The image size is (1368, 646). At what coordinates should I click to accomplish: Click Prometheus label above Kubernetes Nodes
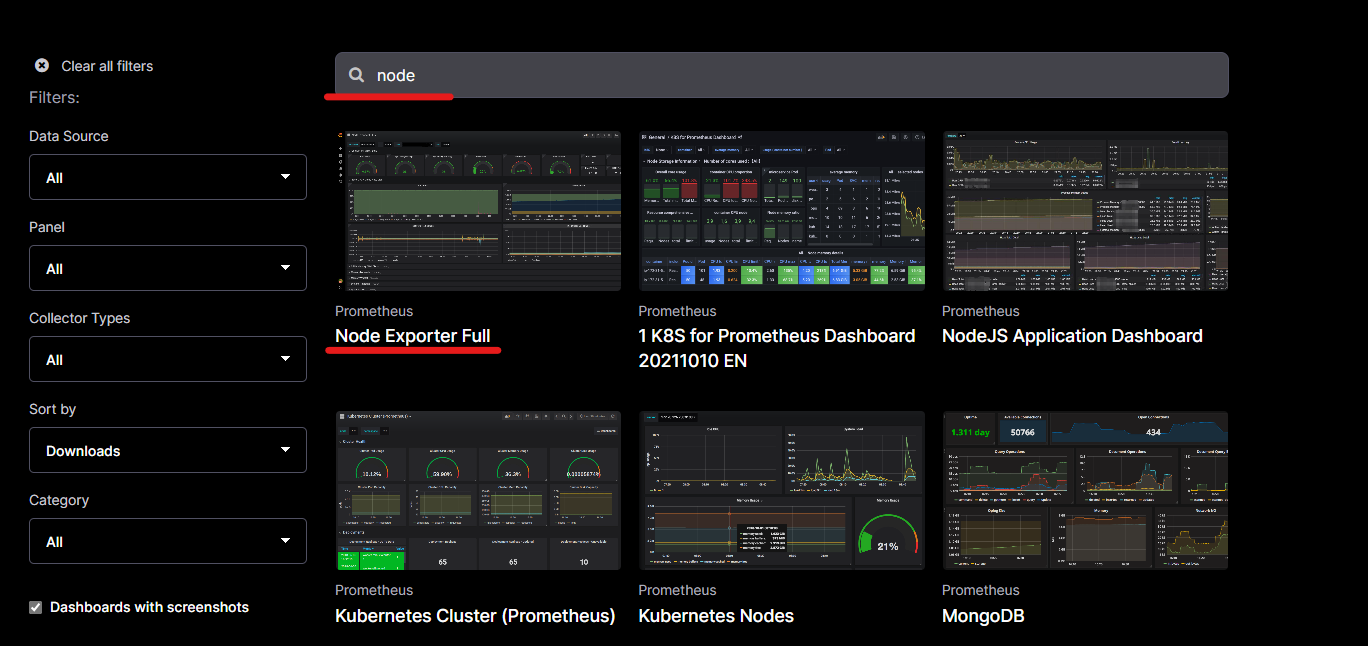tap(678, 590)
